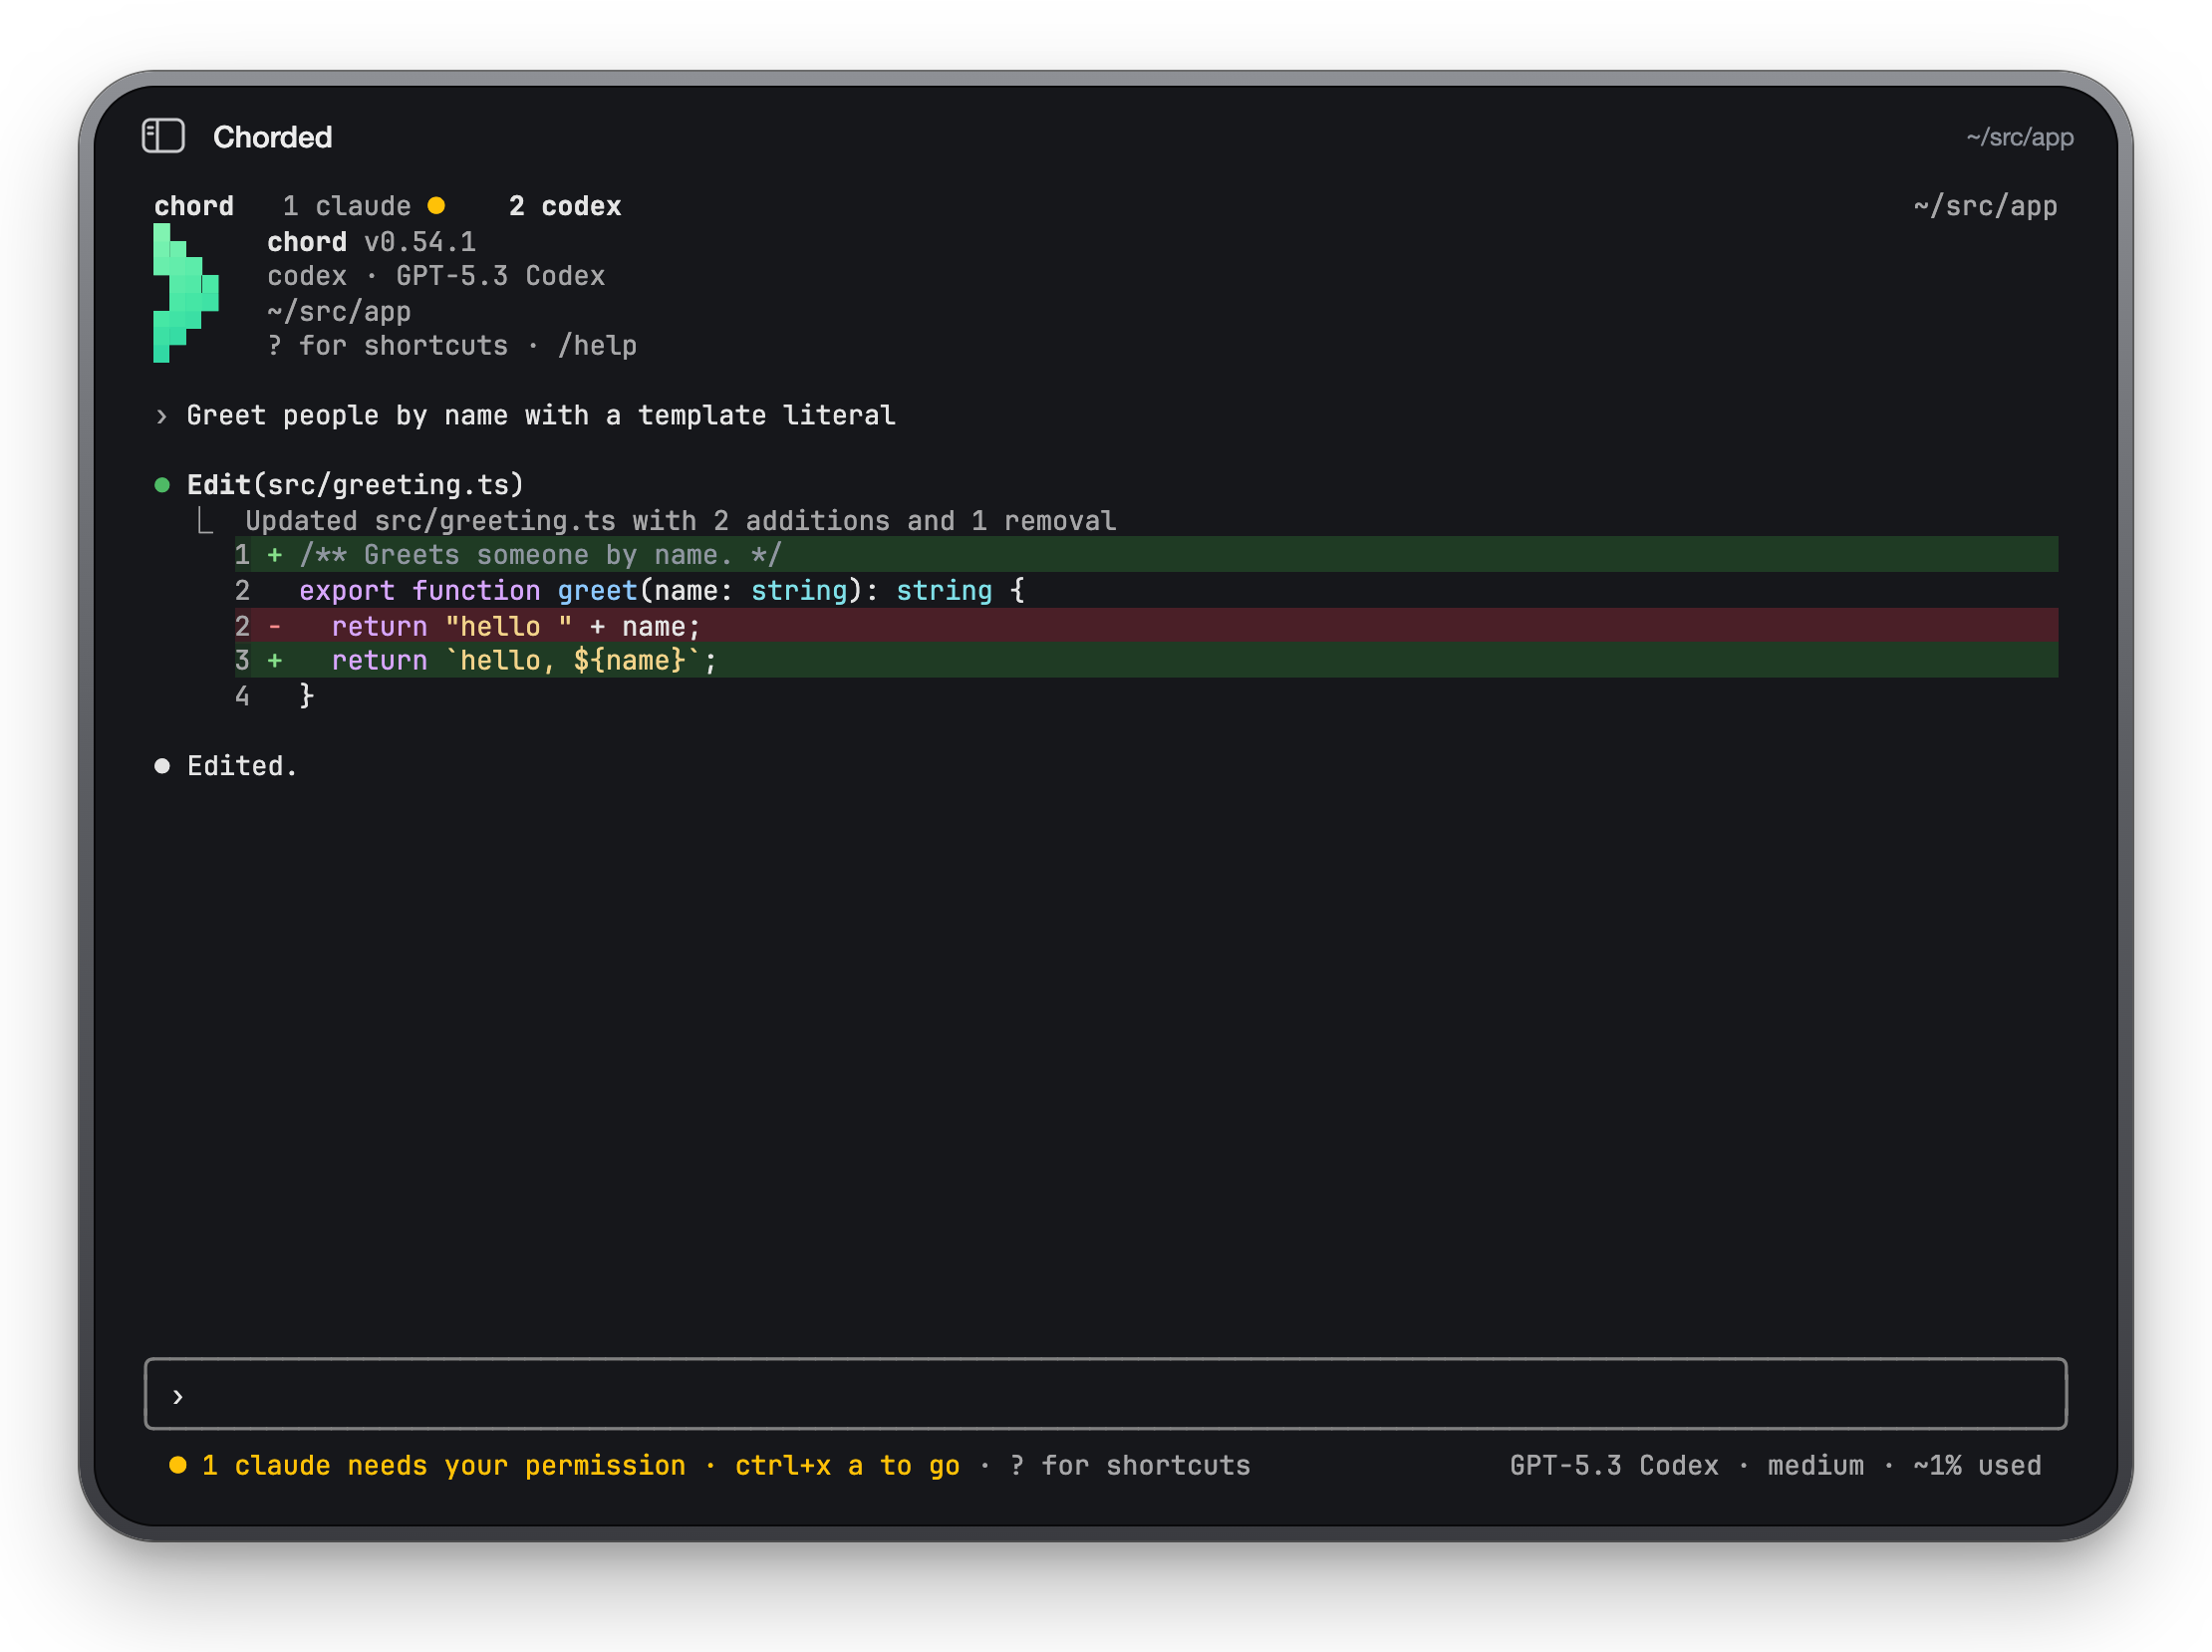This screenshot has width=2212, height=1652.
Task: Click the GPT-5.3 Codex model label
Action: point(1614,1465)
